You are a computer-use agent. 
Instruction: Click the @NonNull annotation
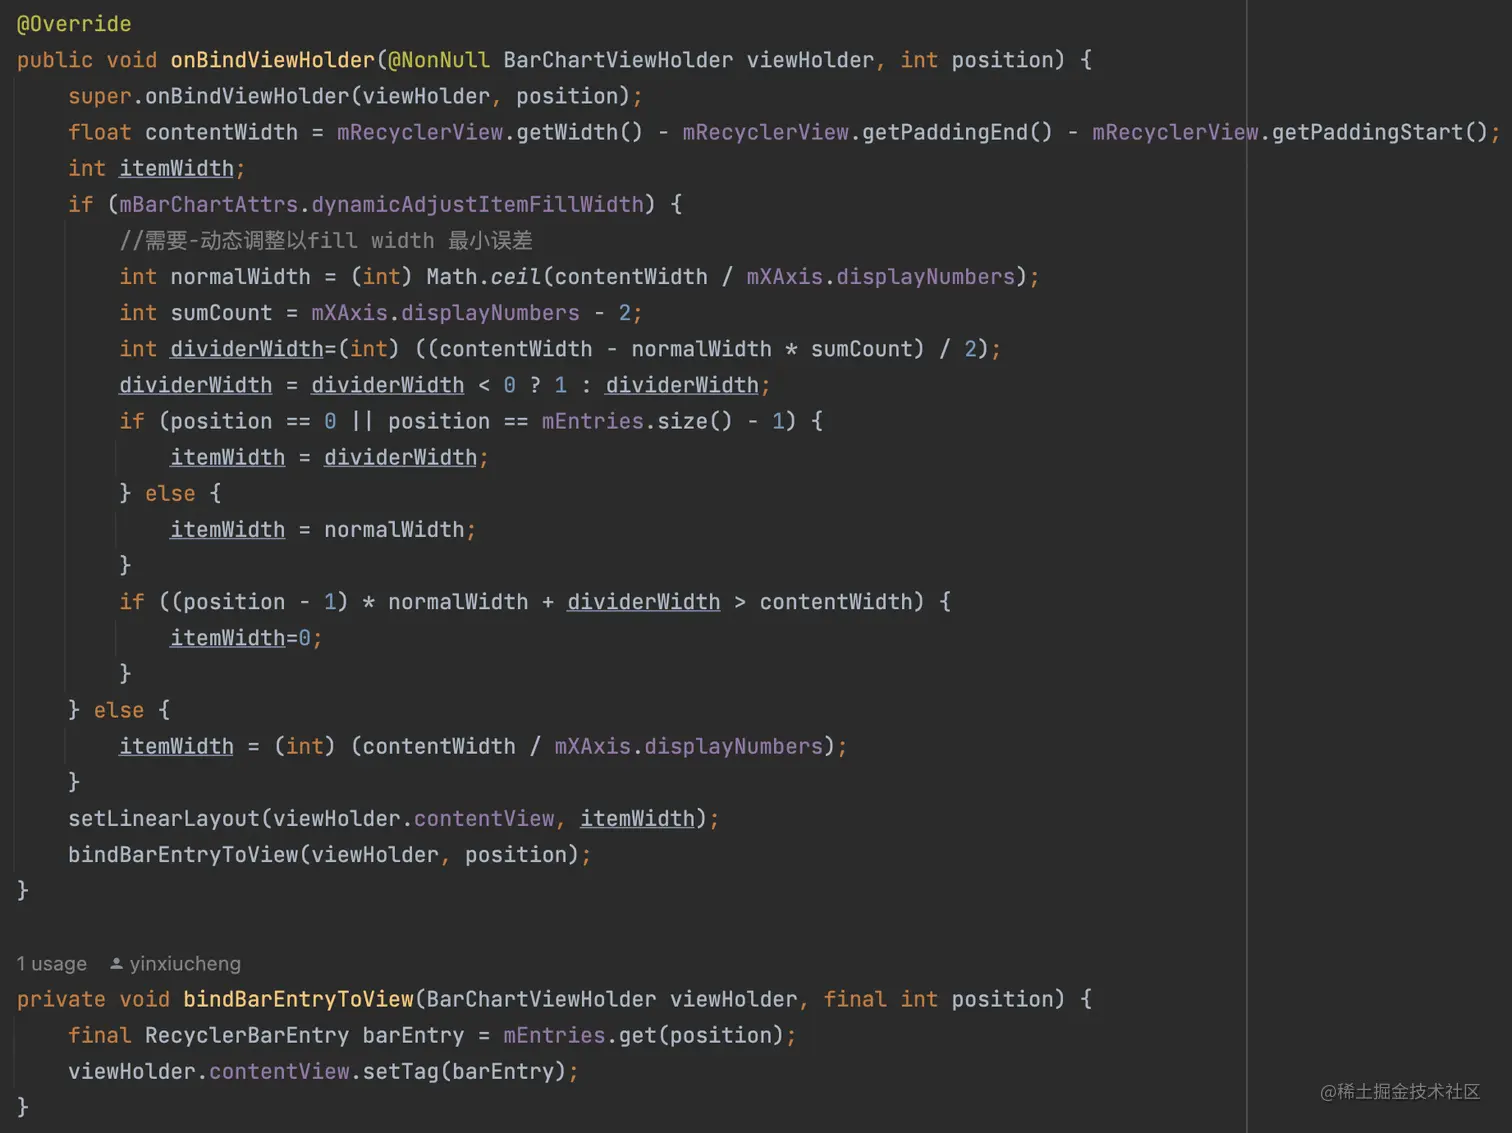439,60
